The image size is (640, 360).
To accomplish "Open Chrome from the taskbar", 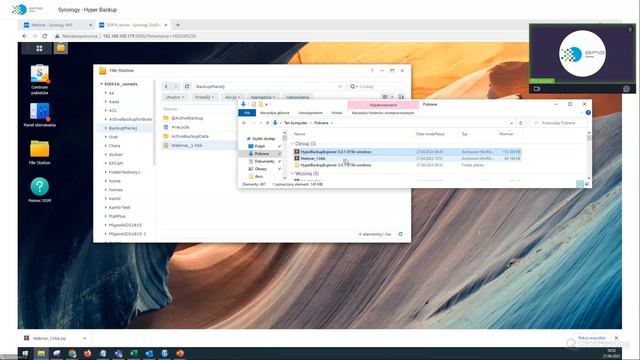I will (x=72, y=353).
